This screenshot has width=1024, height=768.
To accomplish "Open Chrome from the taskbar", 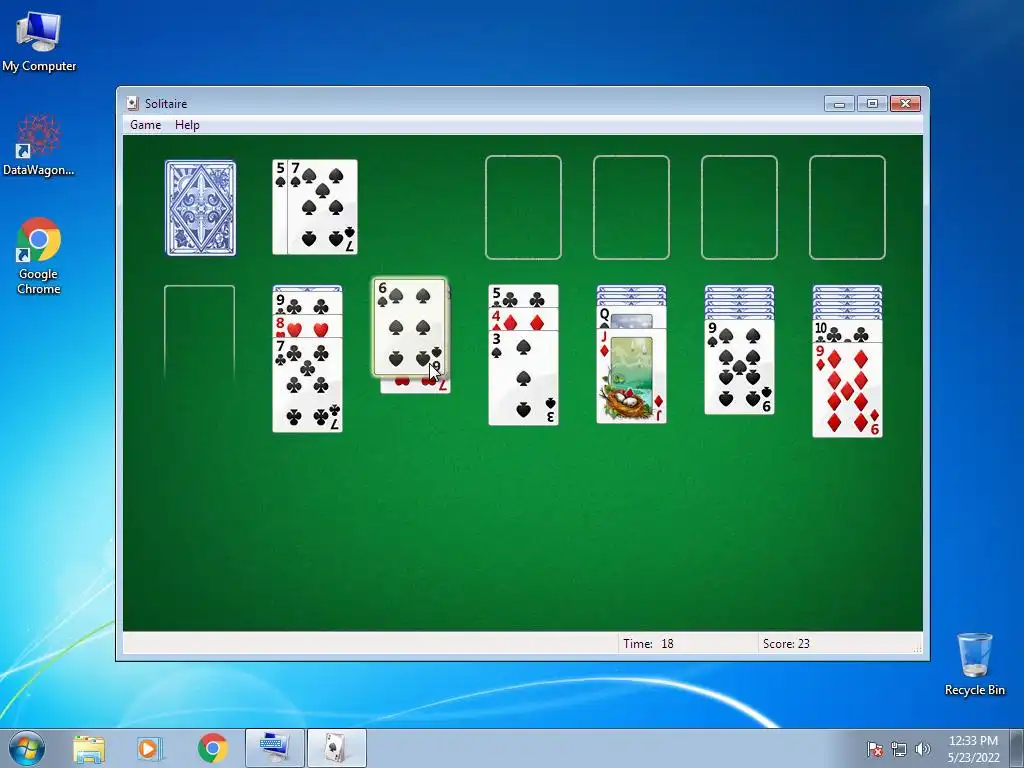I will [212, 748].
